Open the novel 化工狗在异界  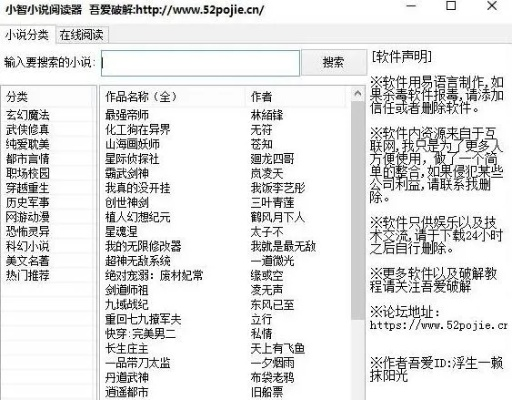[138, 130]
